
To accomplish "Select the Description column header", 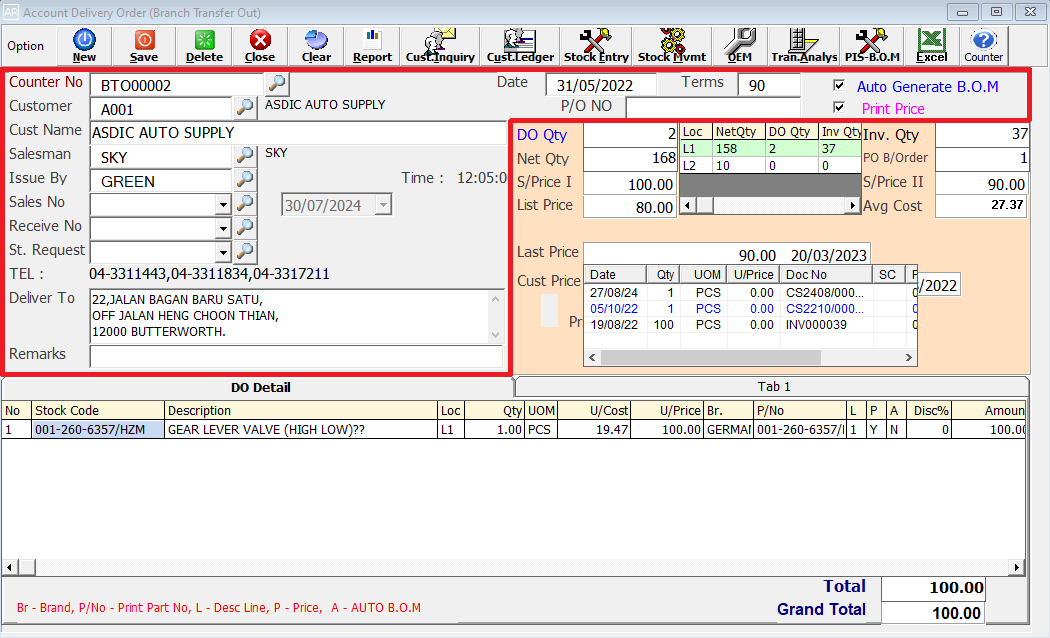I will click(301, 410).
